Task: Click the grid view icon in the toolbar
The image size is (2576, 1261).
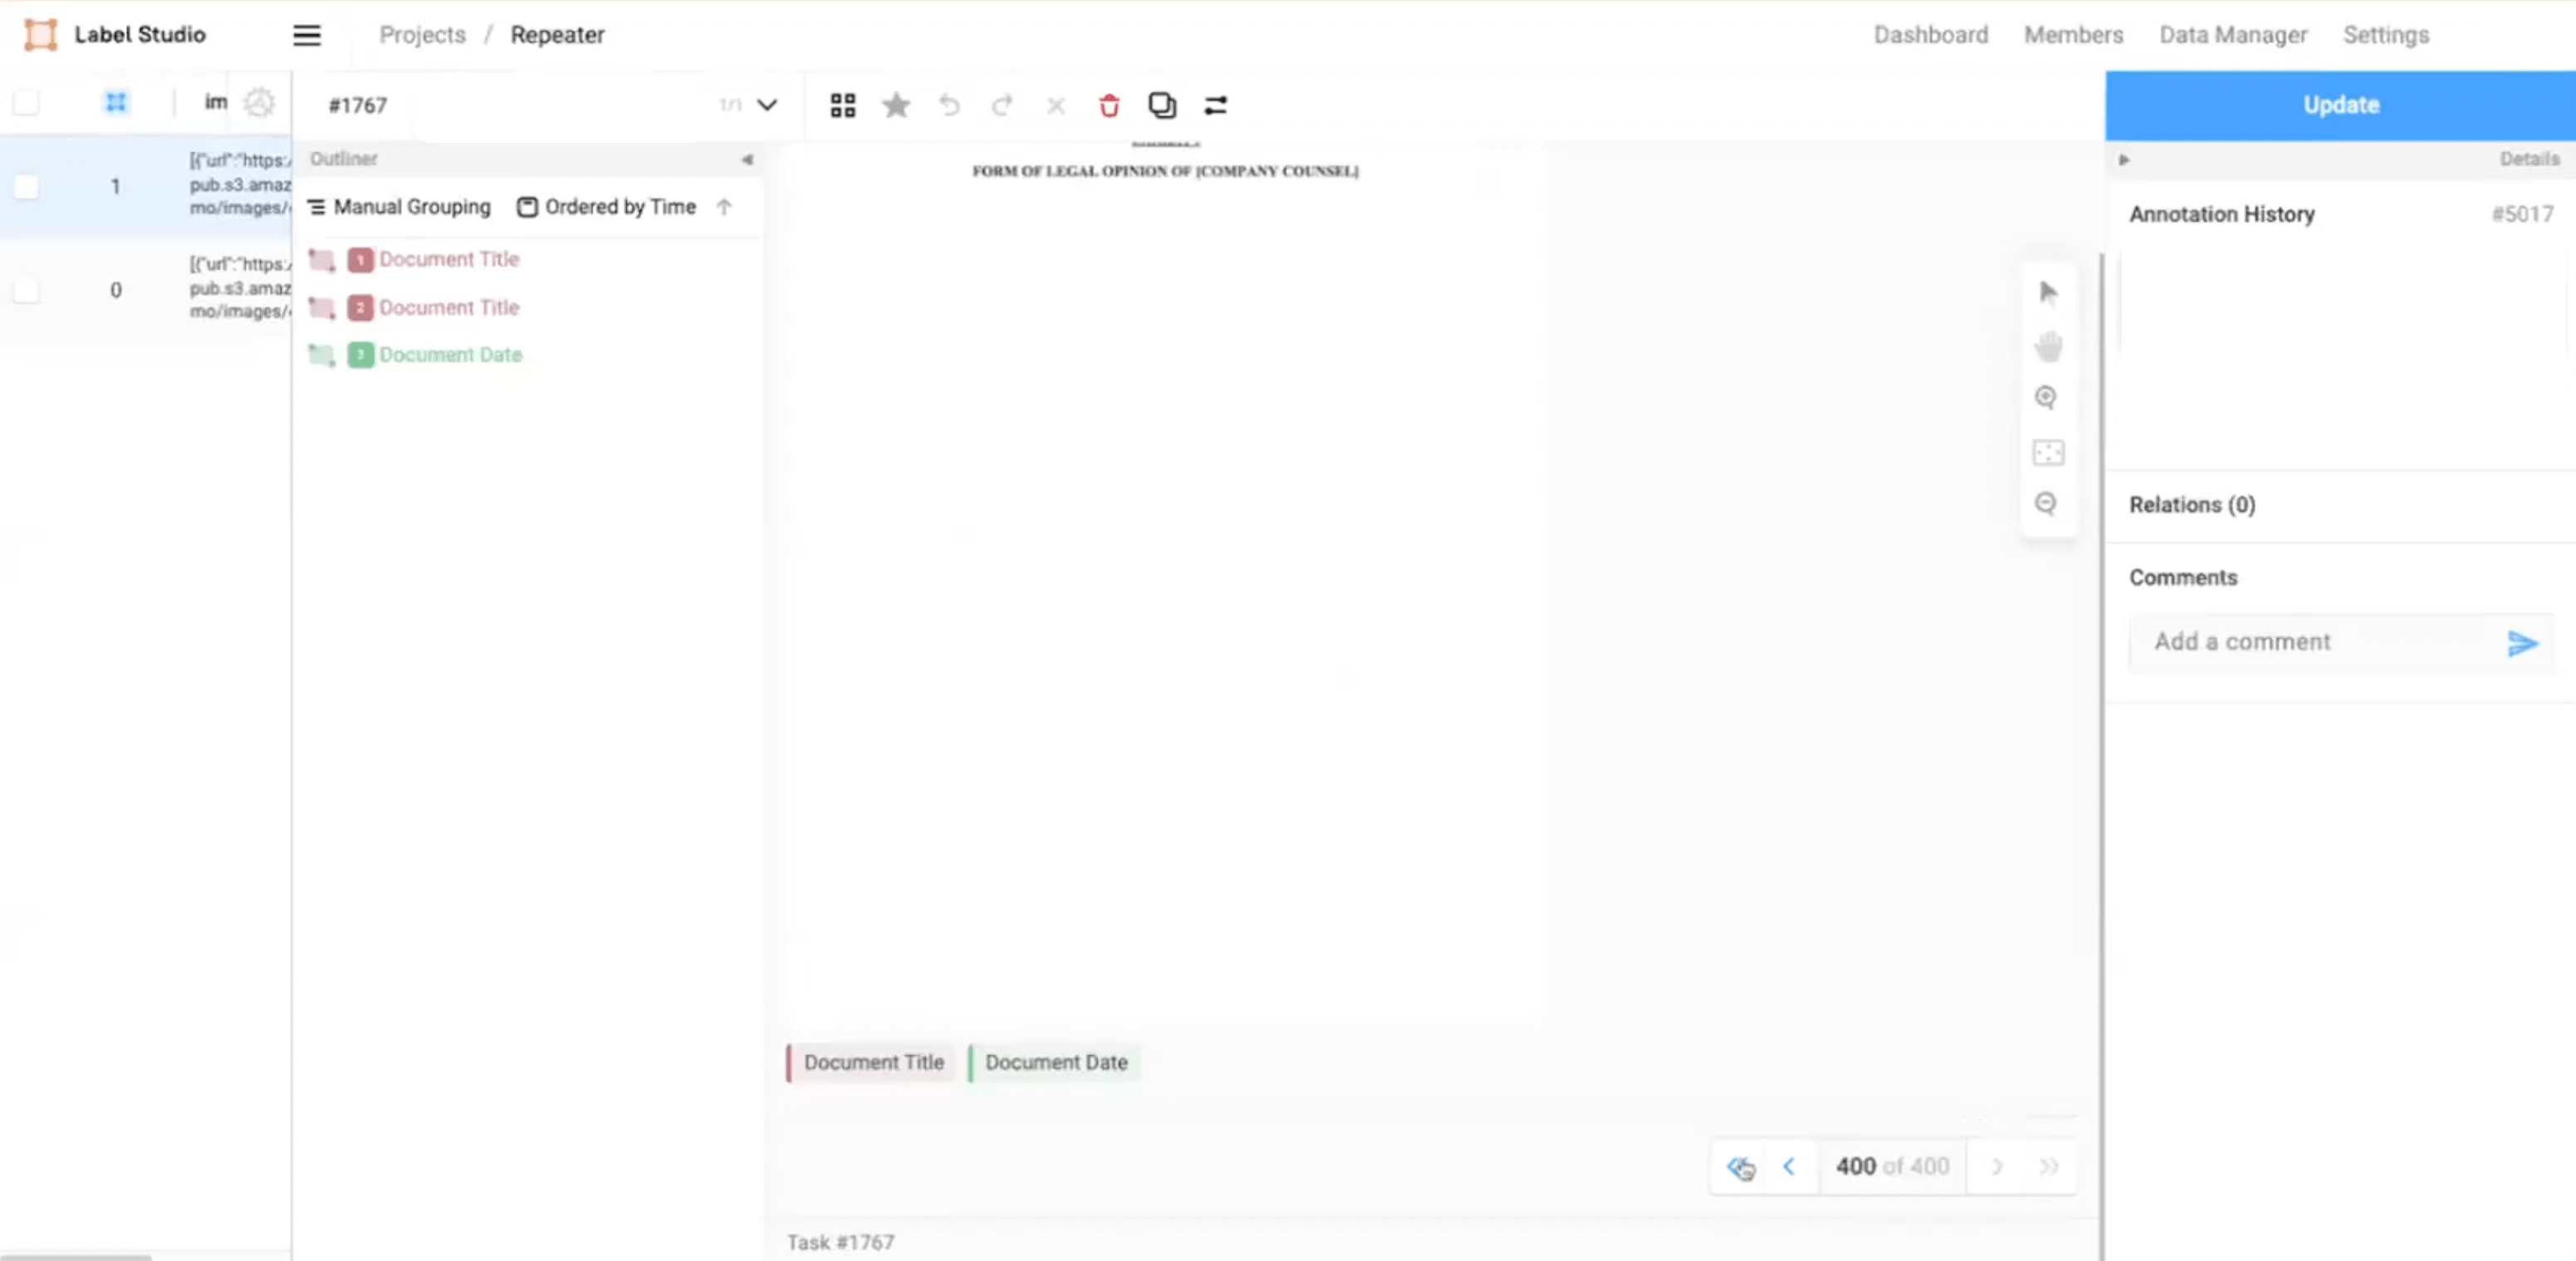Action: tap(842, 105)
